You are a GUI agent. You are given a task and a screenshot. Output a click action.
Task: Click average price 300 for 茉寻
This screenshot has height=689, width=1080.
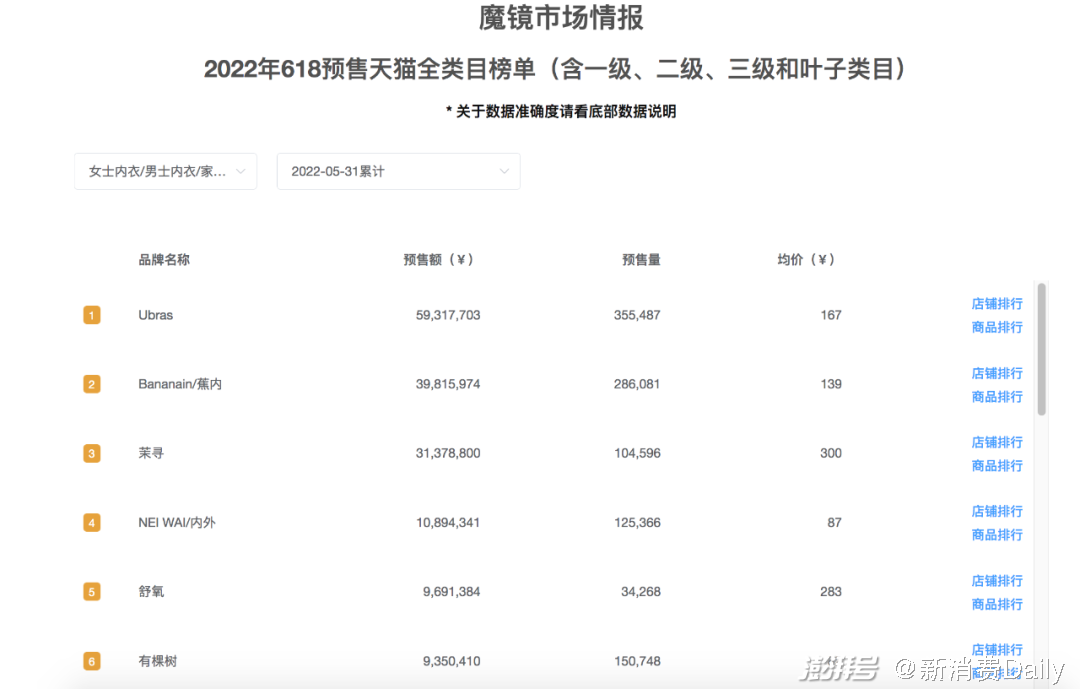pos(831,453)
